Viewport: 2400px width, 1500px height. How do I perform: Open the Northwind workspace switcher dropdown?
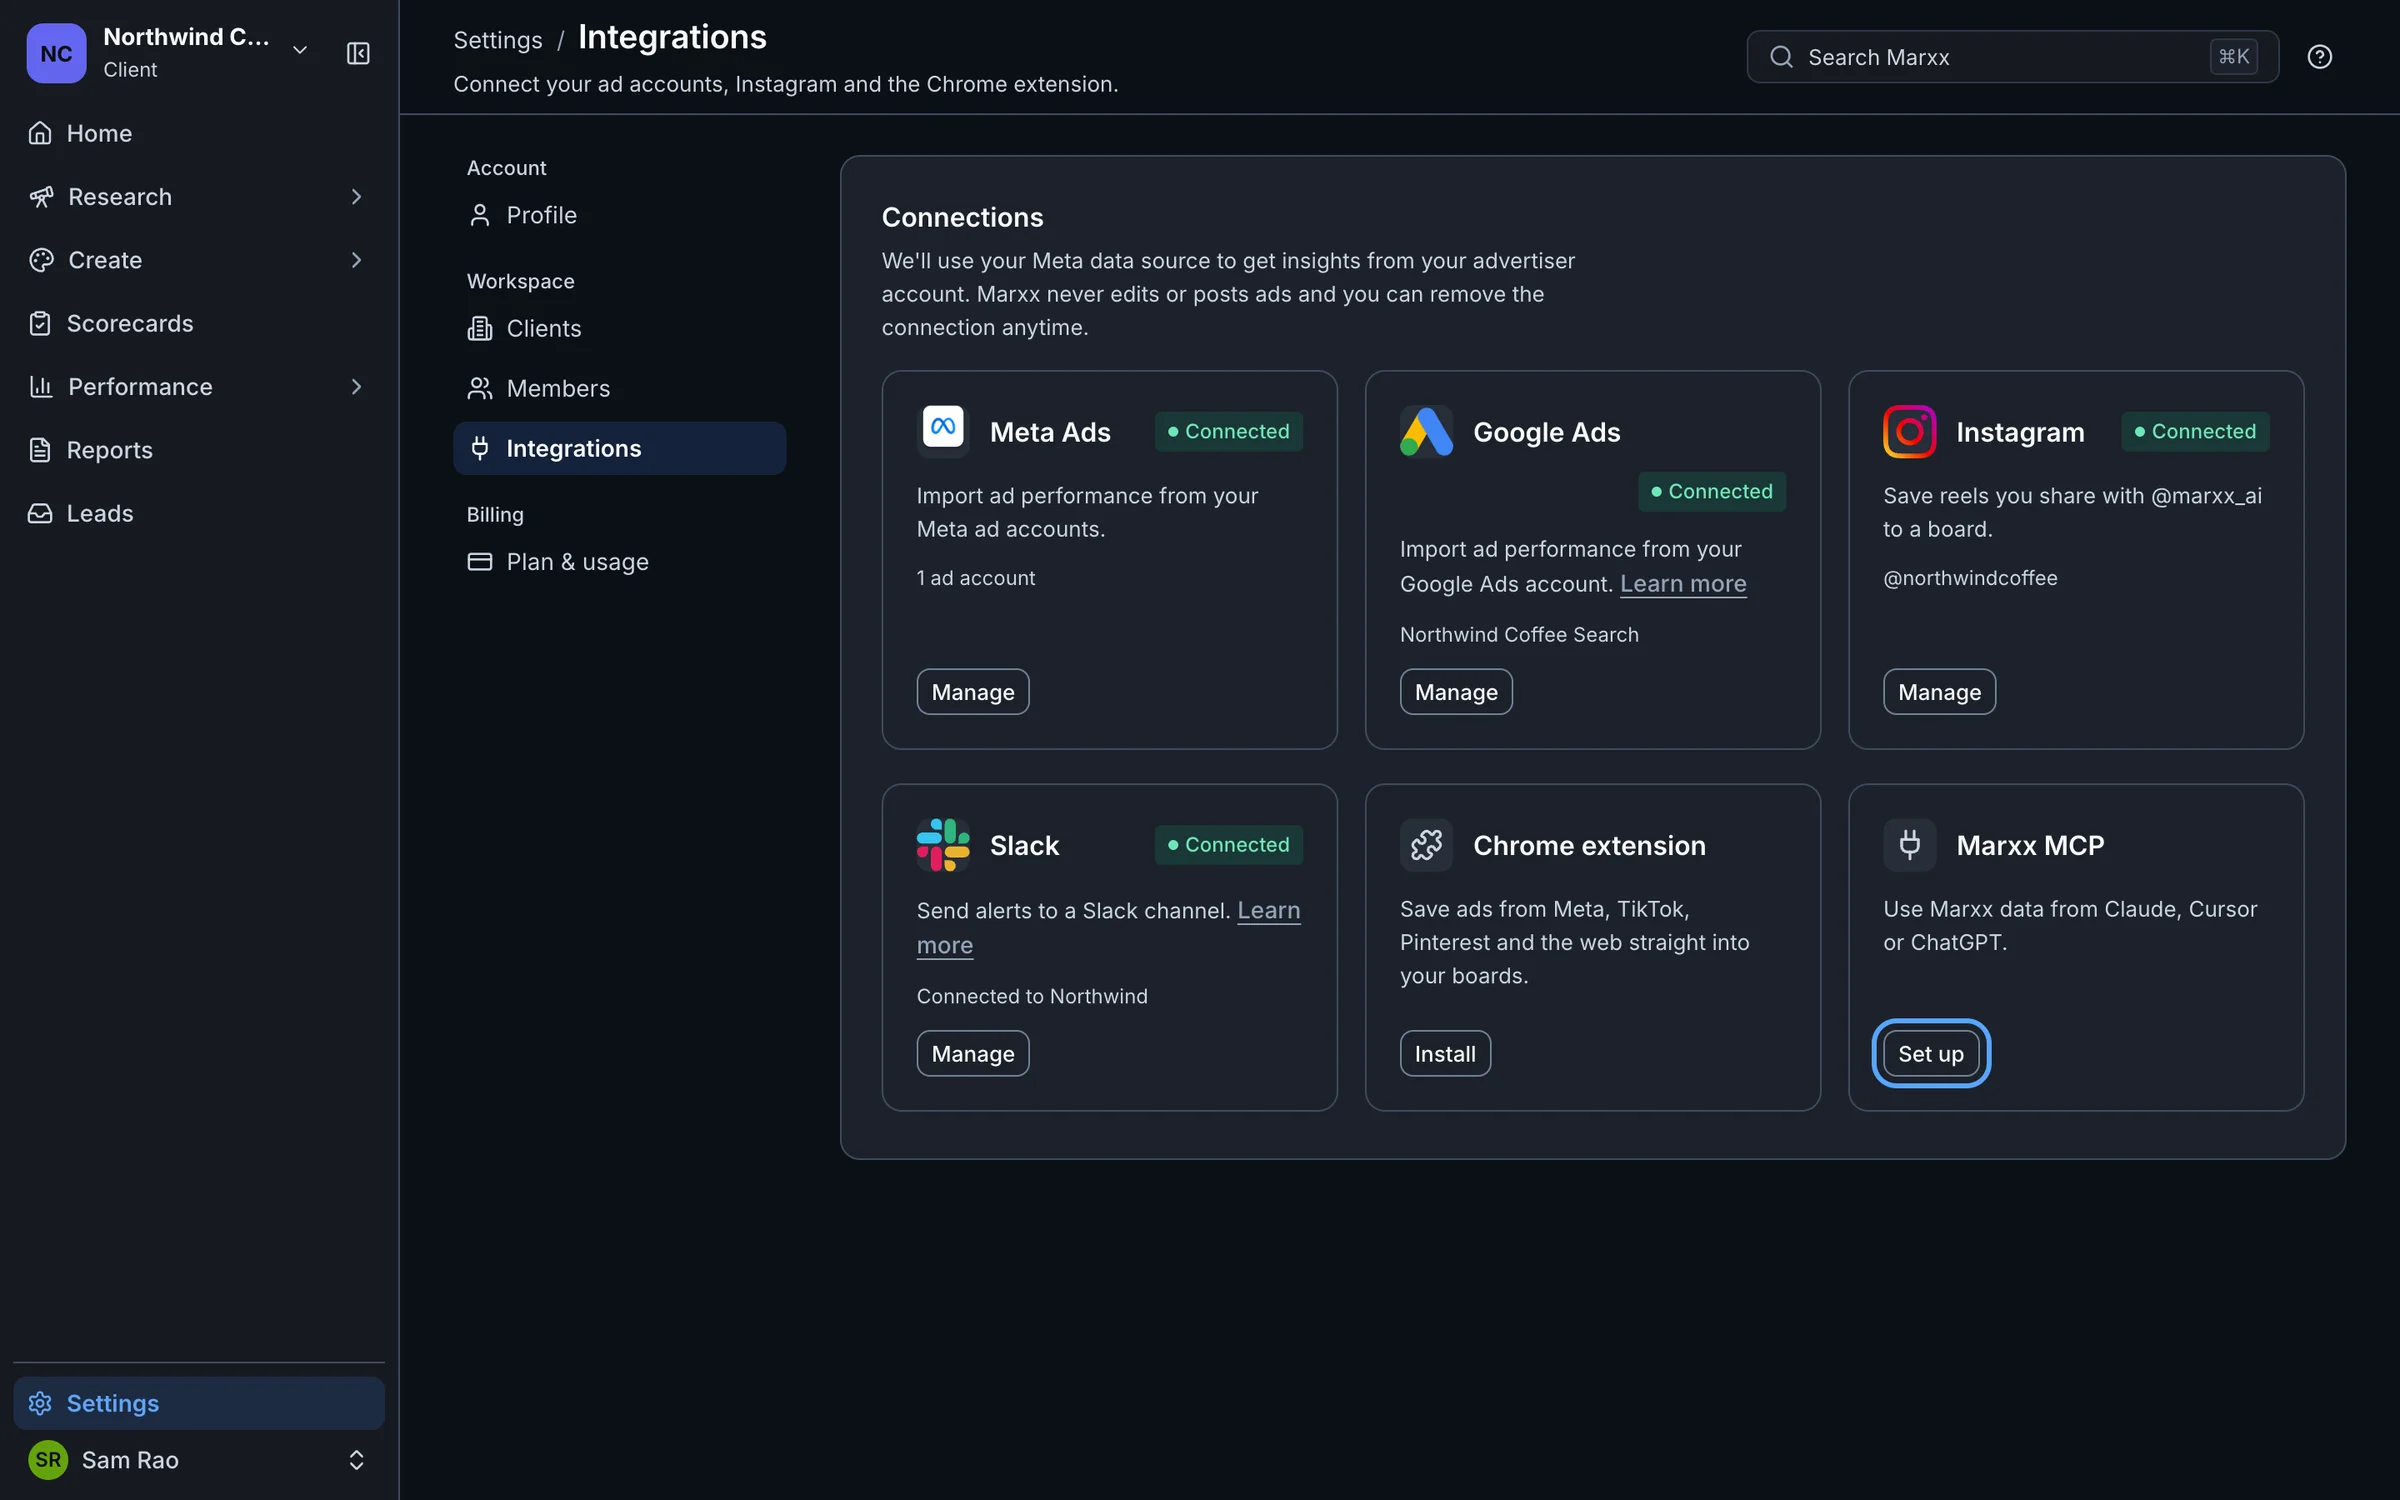tap(299, 51)
